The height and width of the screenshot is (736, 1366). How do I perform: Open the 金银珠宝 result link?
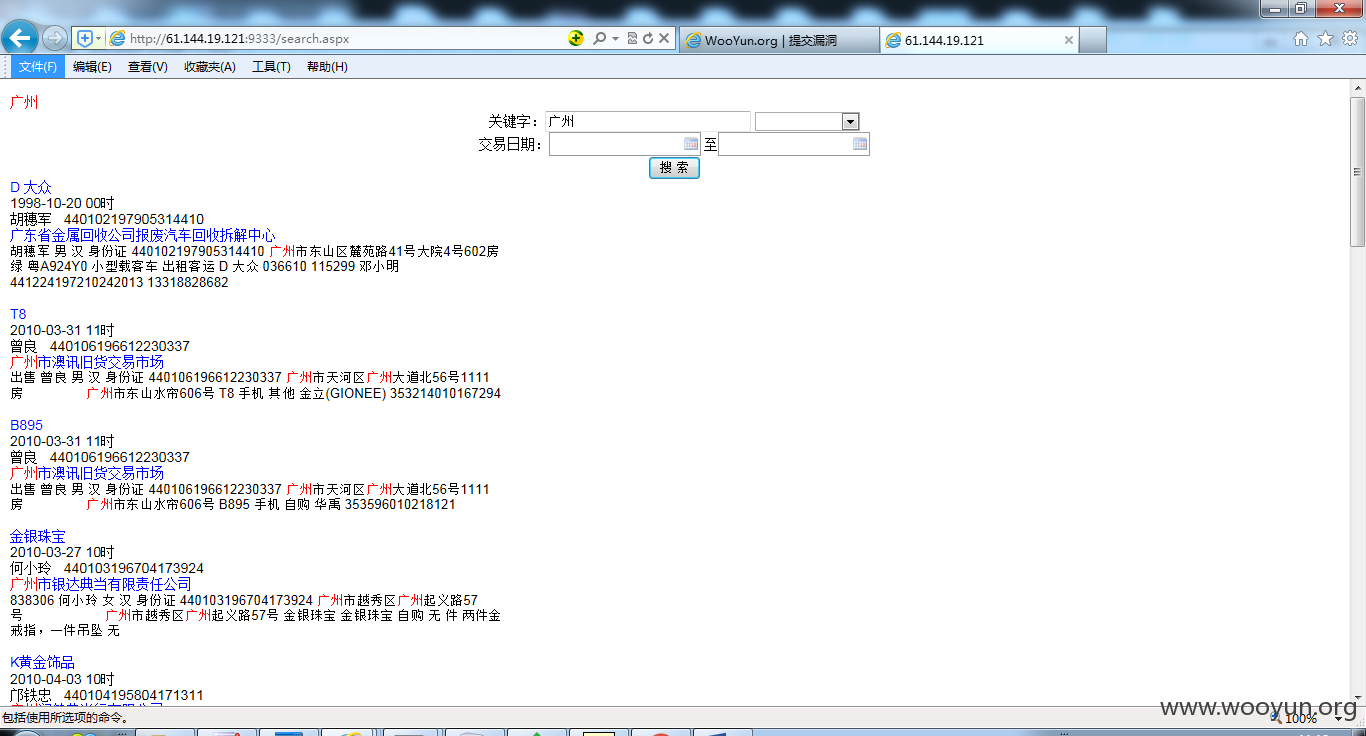coord(38,536)
